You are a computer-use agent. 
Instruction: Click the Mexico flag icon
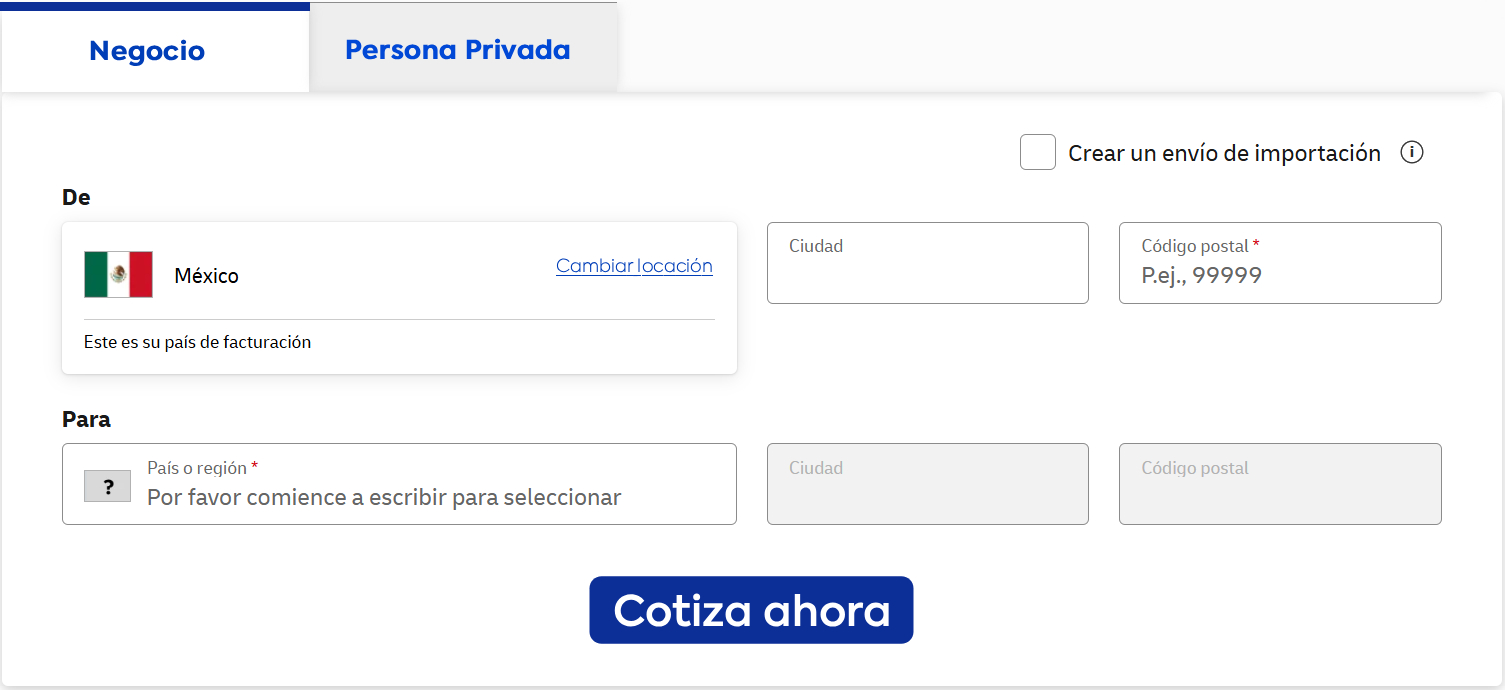point(118,275)
